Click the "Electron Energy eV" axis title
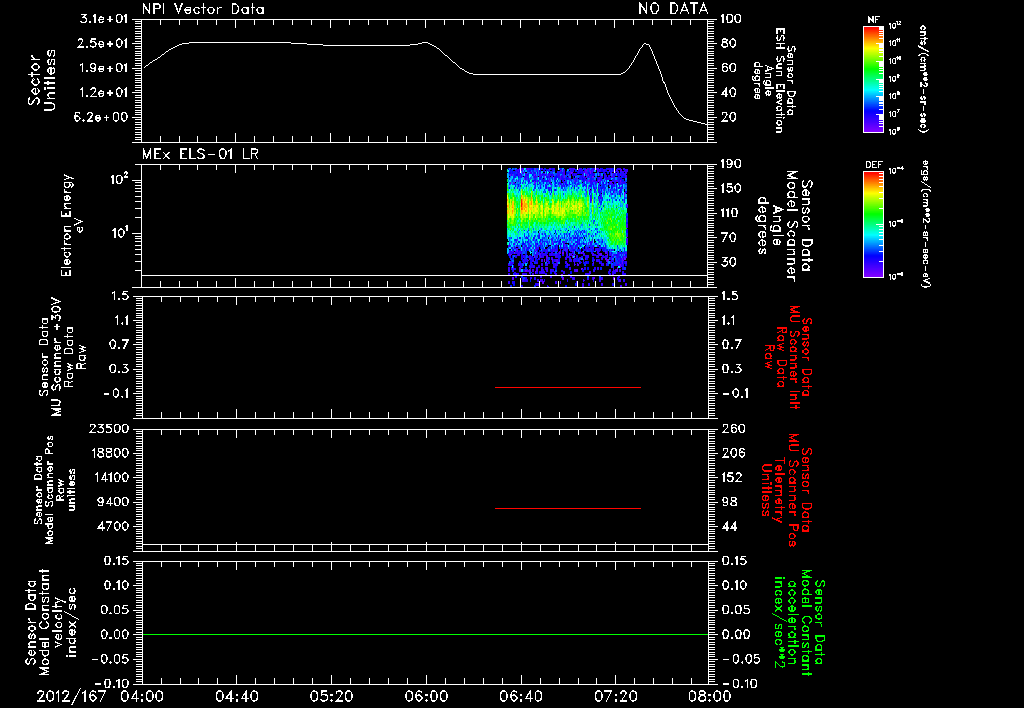Screen dimensions: 1024x708 (x=73, y=225)
